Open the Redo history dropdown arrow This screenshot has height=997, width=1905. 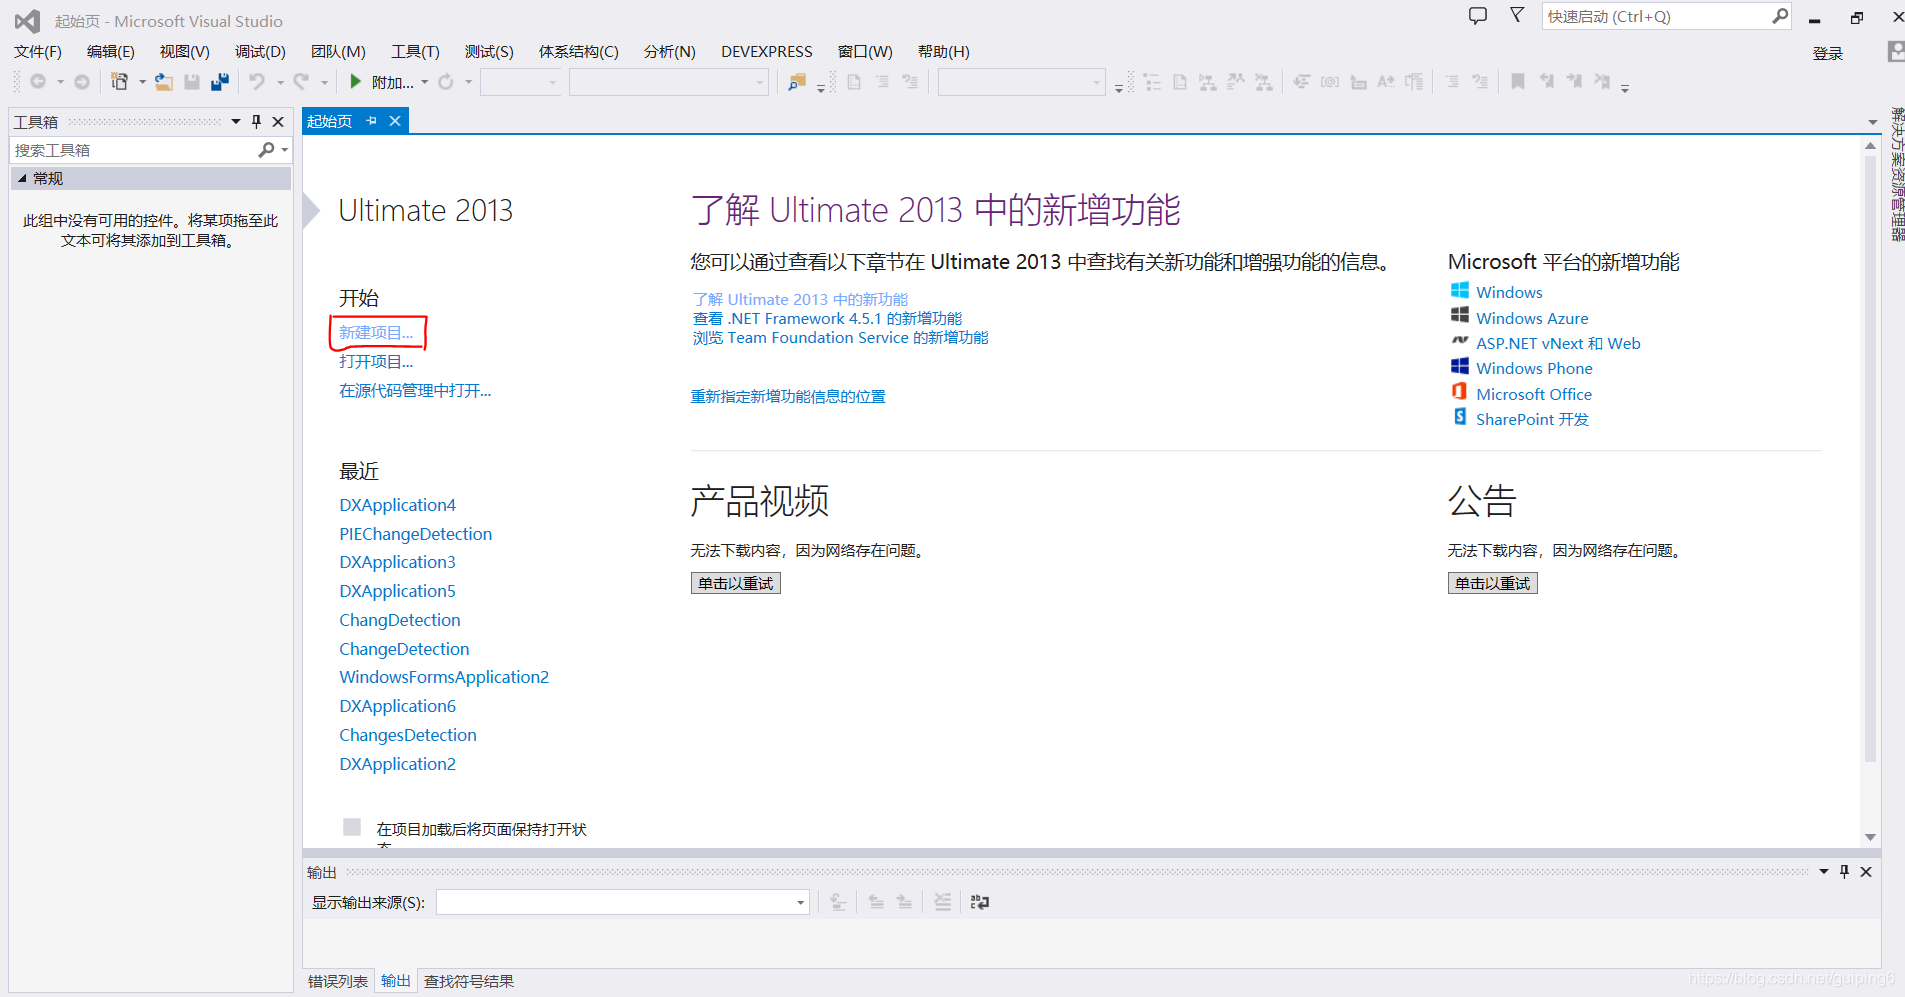click(x=324, y=82)
